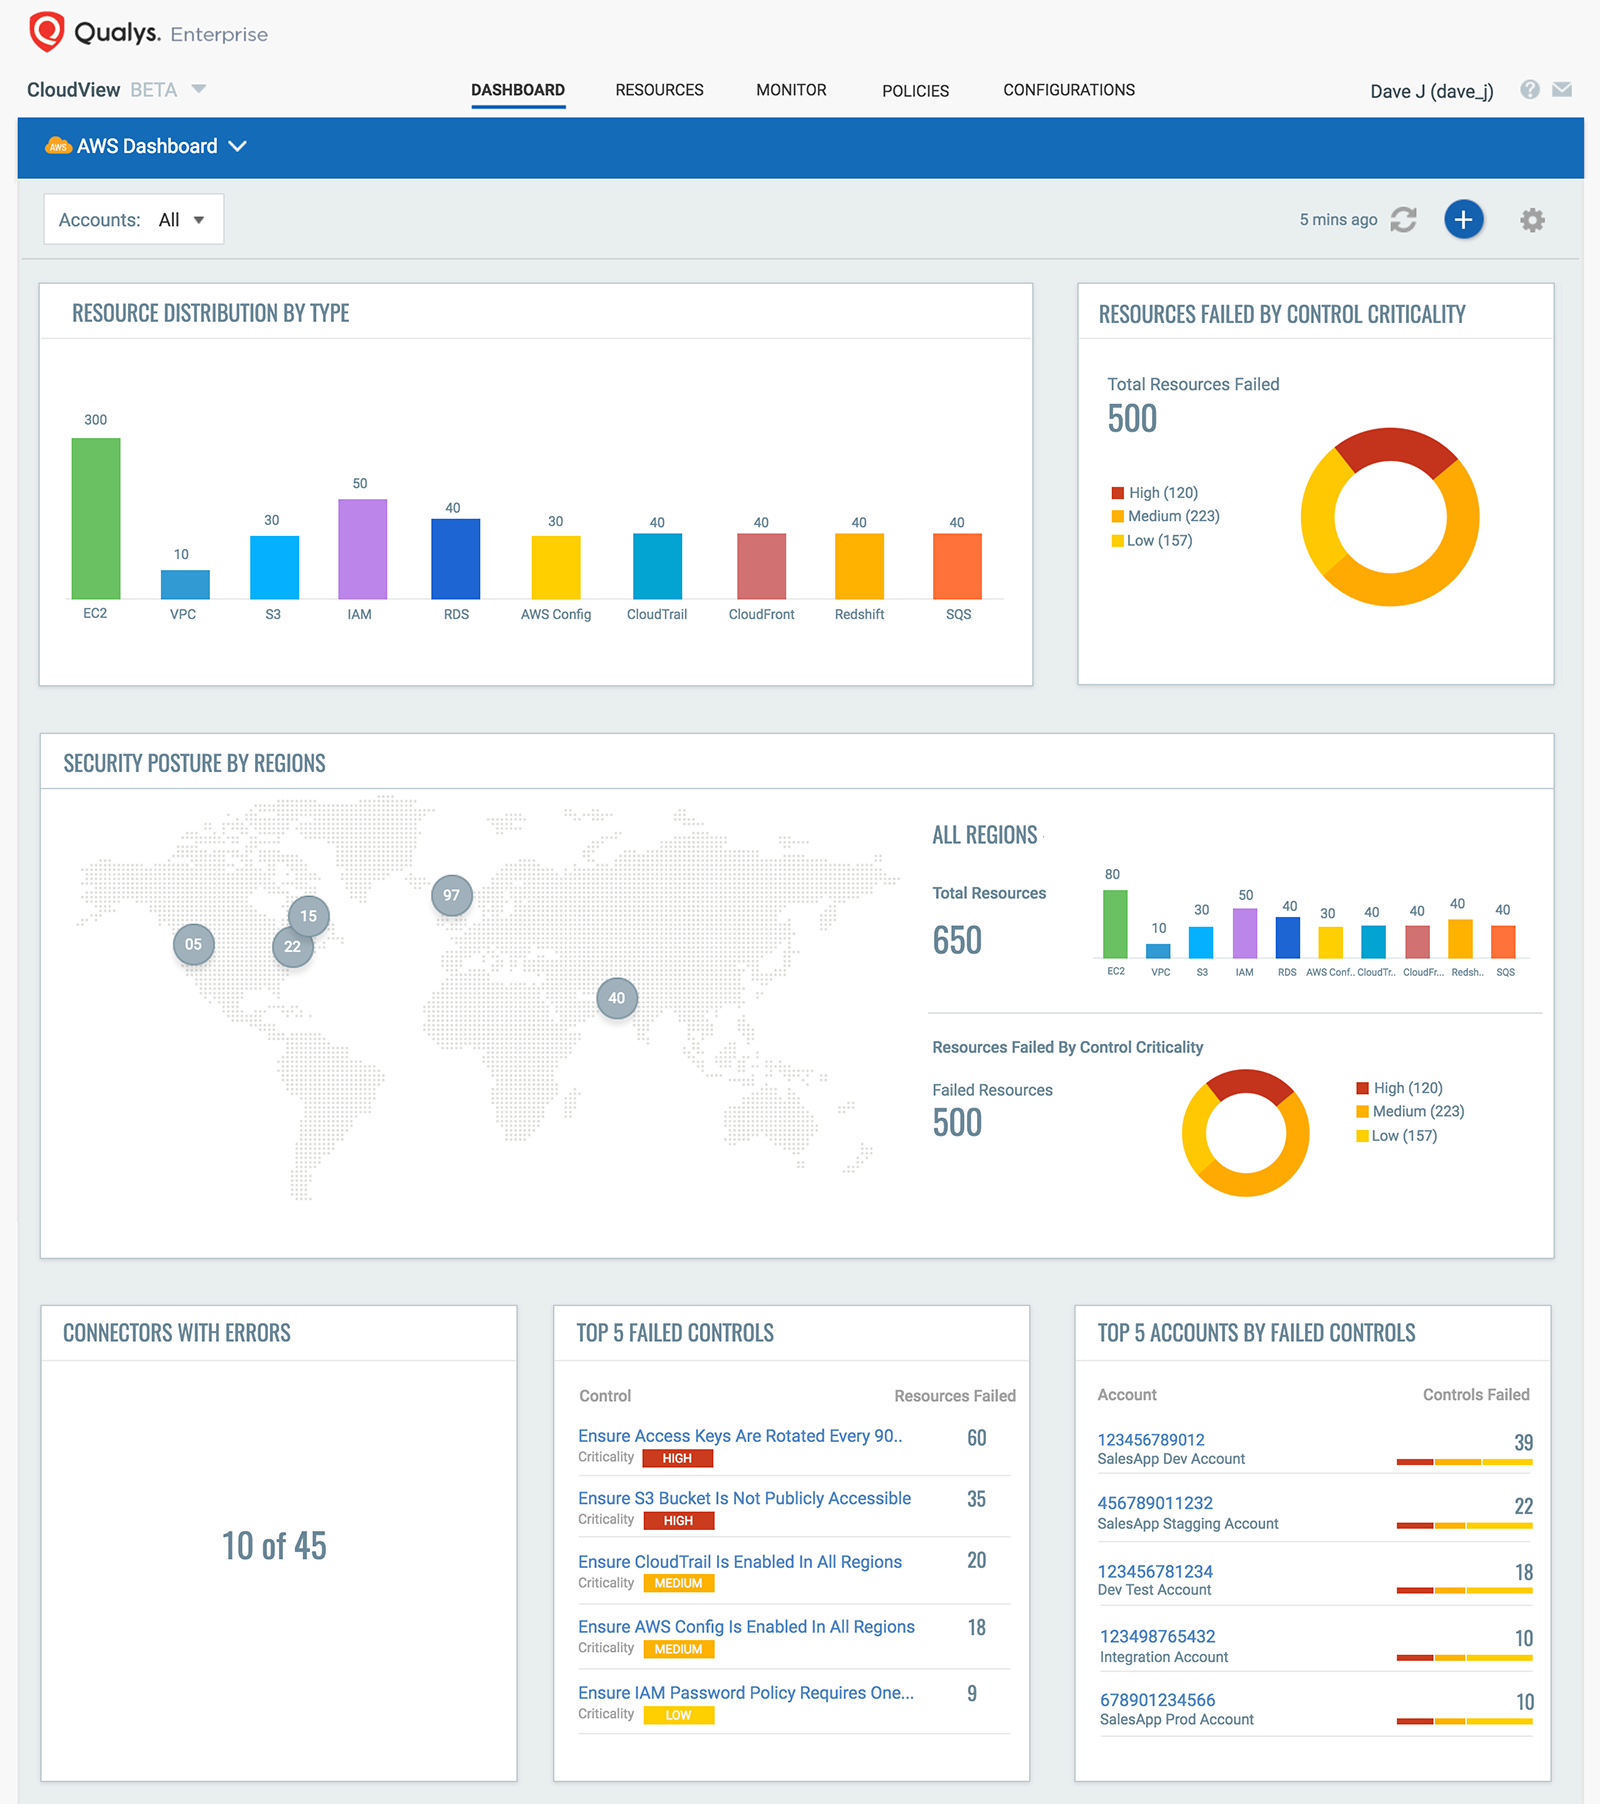This screenshot has width=1600, height=1804.
Task: Open control Ensure S3 Bucket Is Not Publicly Accessible
Action: (744, 1497)
